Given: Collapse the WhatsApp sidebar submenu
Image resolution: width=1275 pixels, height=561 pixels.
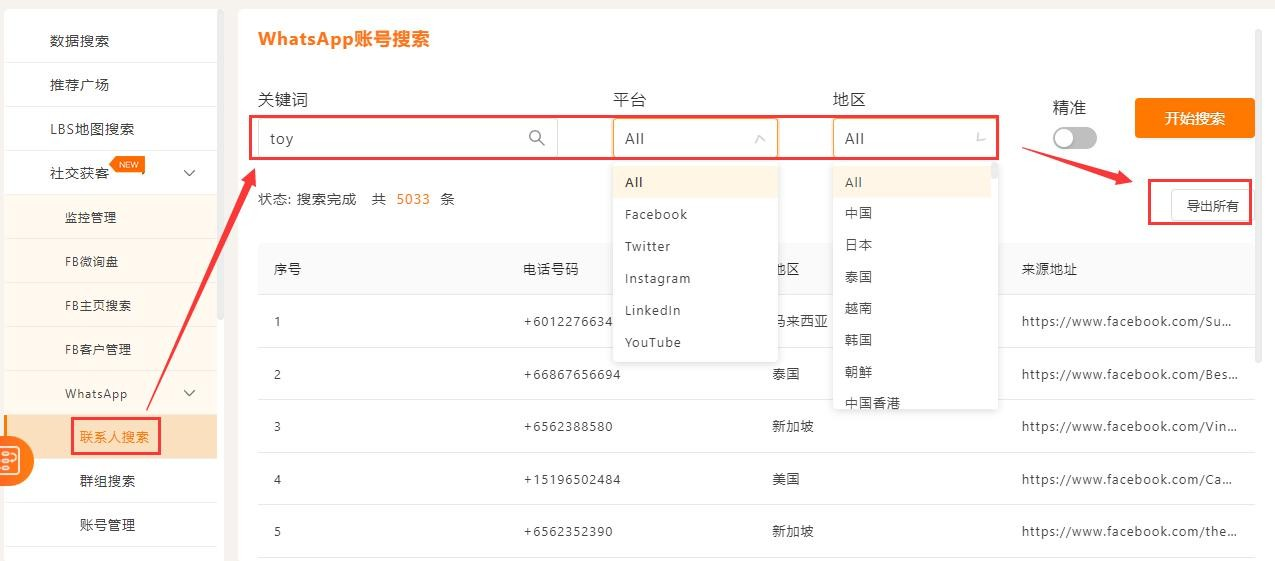Looking at the screenshot, I should (190, 393).
